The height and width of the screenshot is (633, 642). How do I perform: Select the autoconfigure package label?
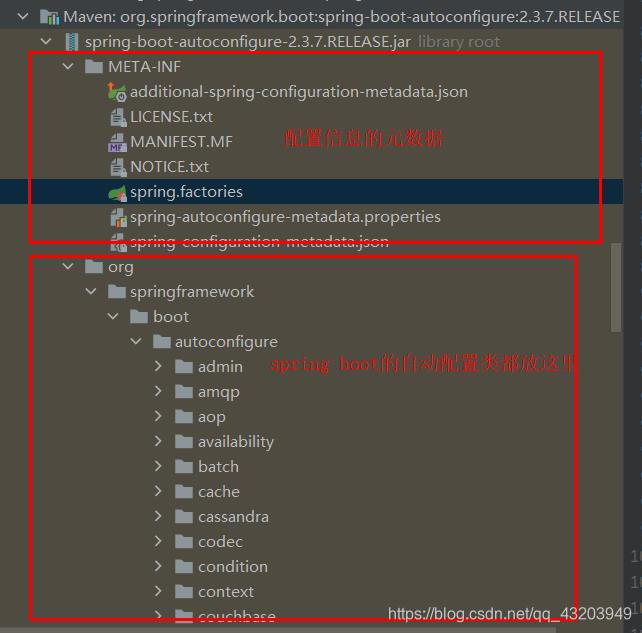pos(226,342)
